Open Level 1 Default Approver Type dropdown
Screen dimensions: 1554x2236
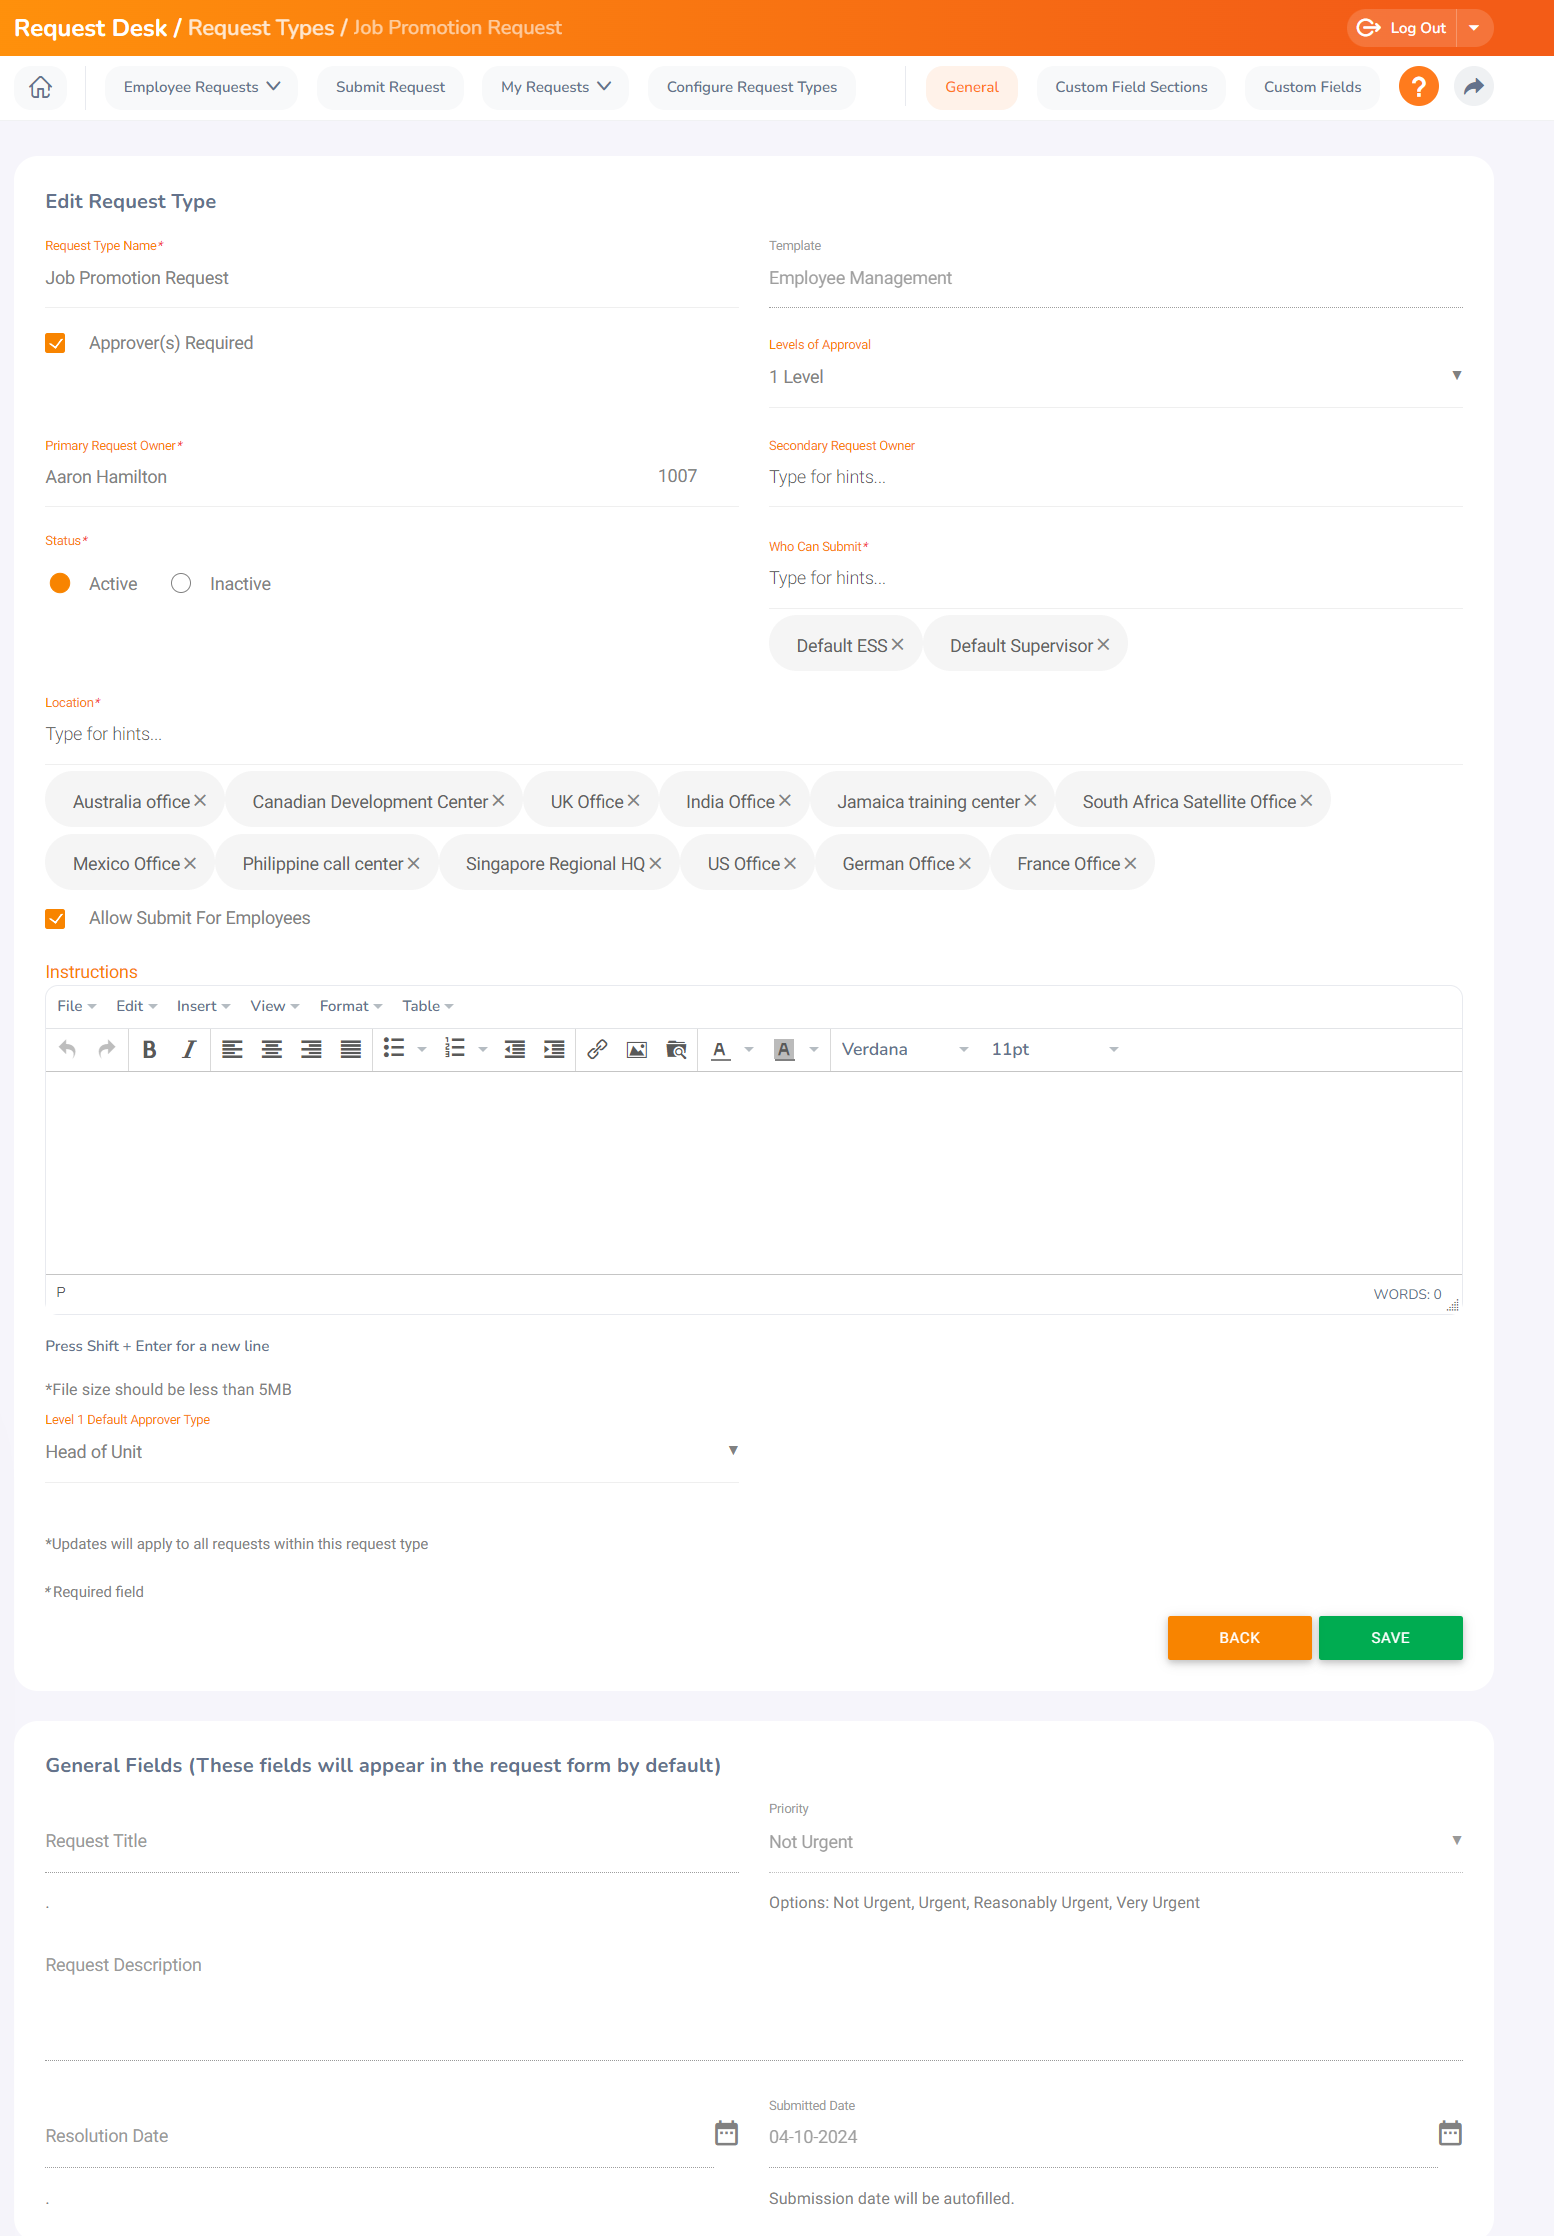point(392,1452)
